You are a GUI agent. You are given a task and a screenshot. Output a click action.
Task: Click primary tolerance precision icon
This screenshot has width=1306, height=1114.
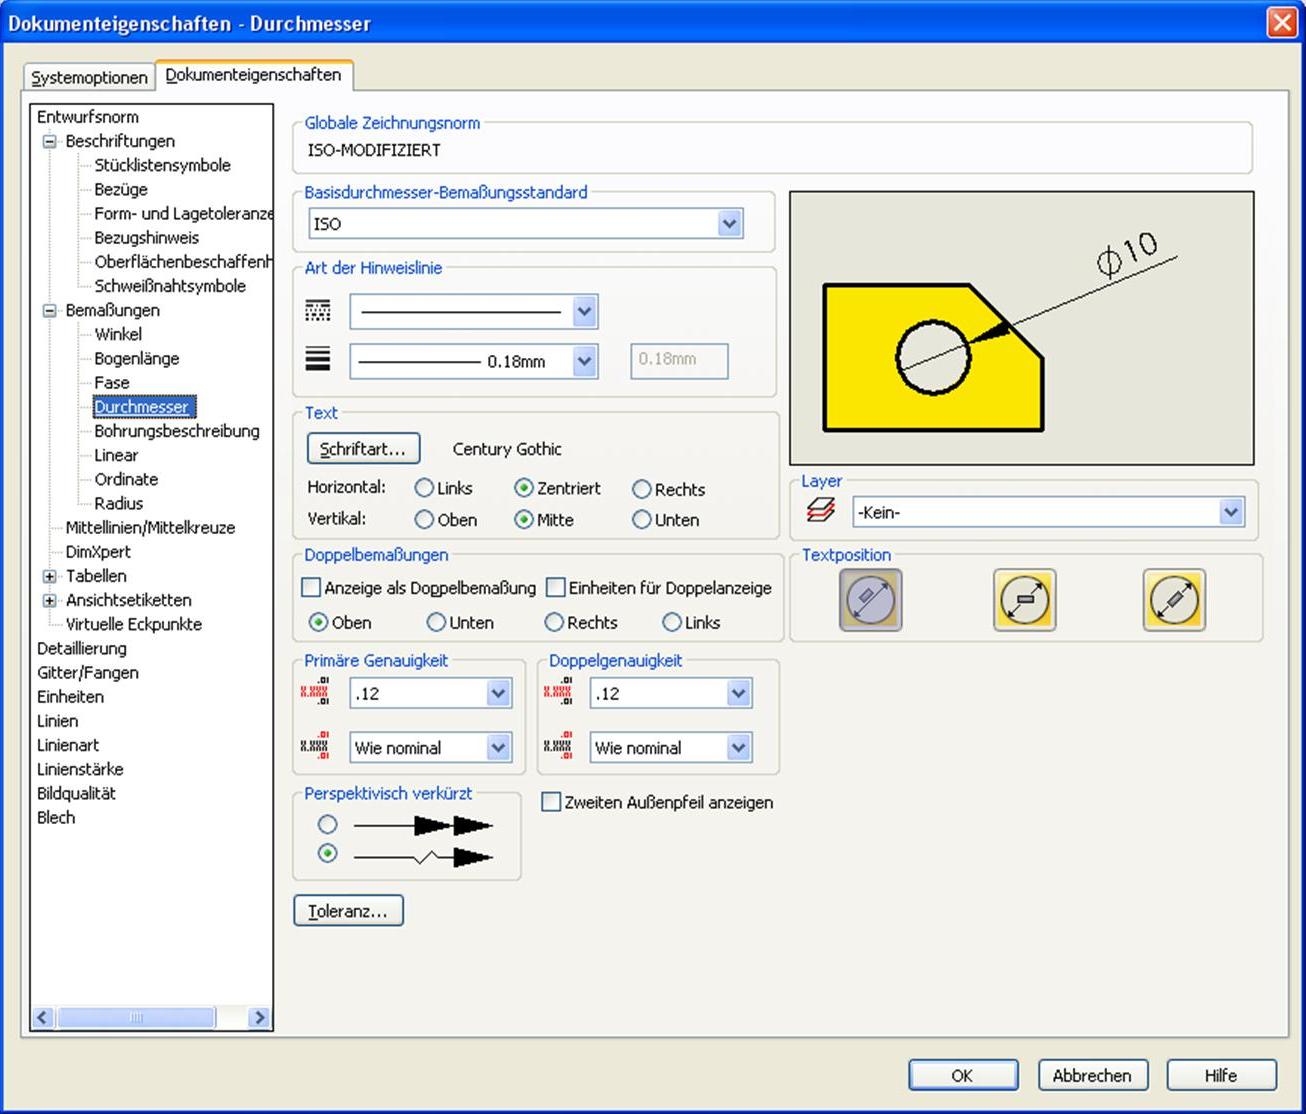[x=315, y=746]
